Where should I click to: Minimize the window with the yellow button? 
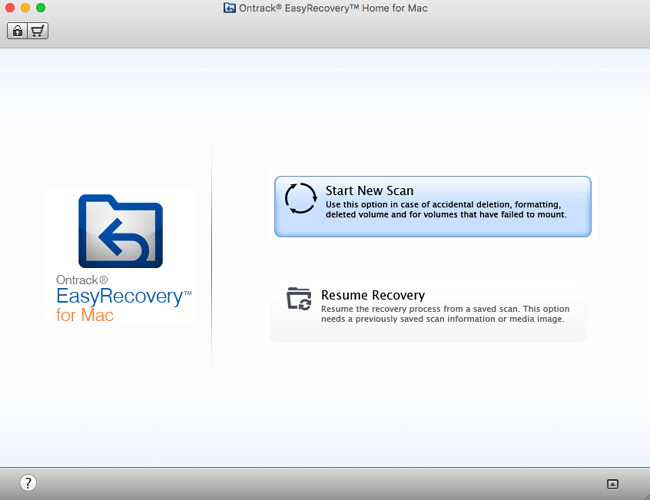point(25,8)
